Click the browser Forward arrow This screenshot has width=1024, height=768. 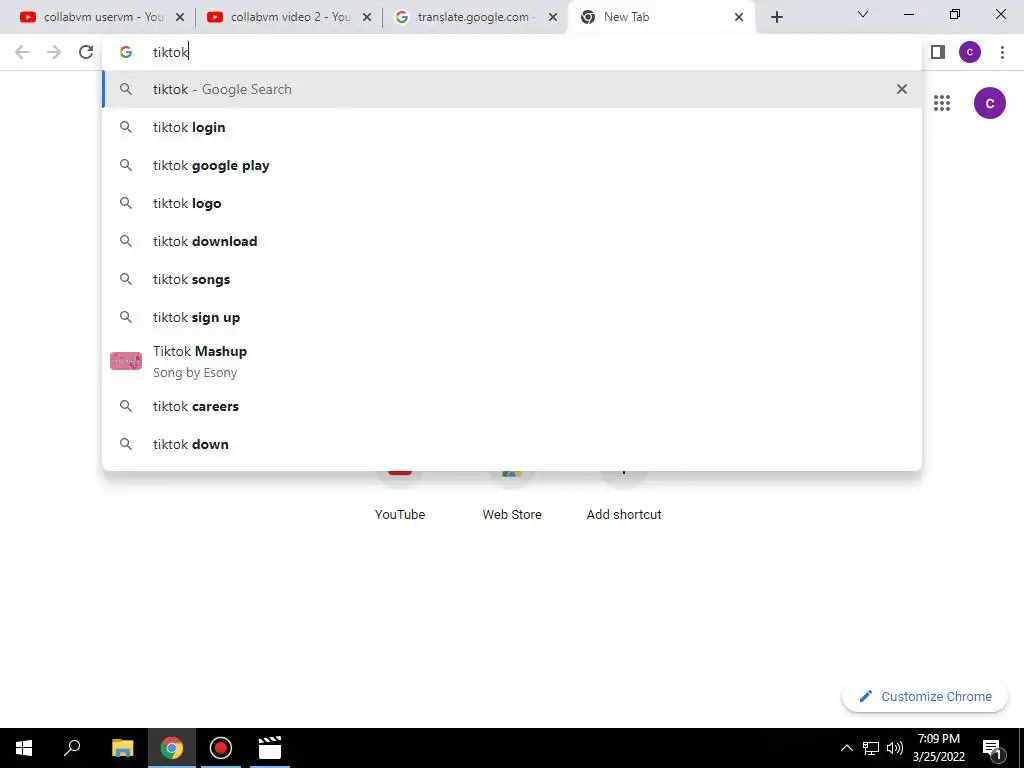pyautogui.click(x=54, y=52)
